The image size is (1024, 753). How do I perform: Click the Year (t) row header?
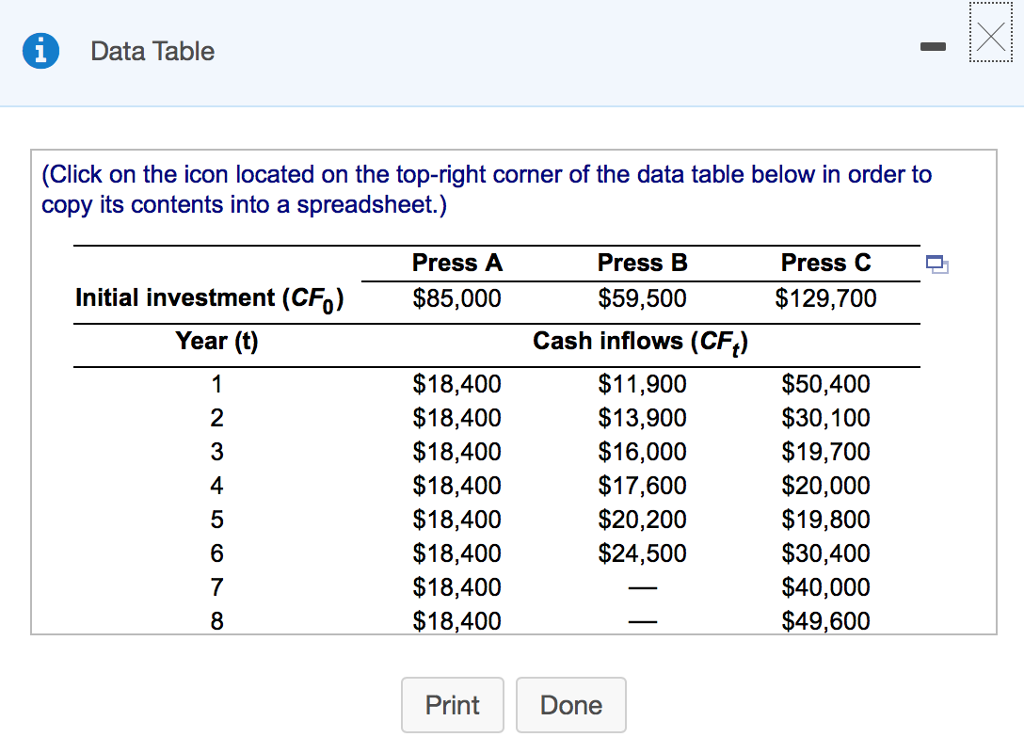tap(216, 342)
